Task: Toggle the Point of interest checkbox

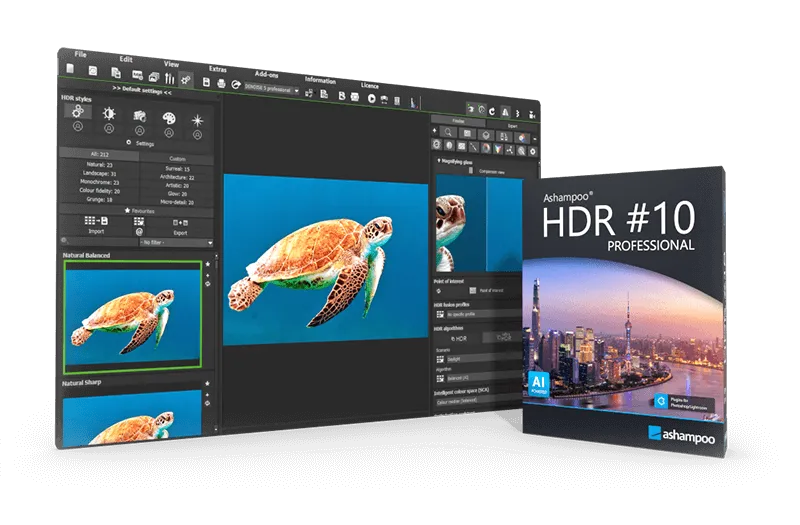Action: click(472, 290)
